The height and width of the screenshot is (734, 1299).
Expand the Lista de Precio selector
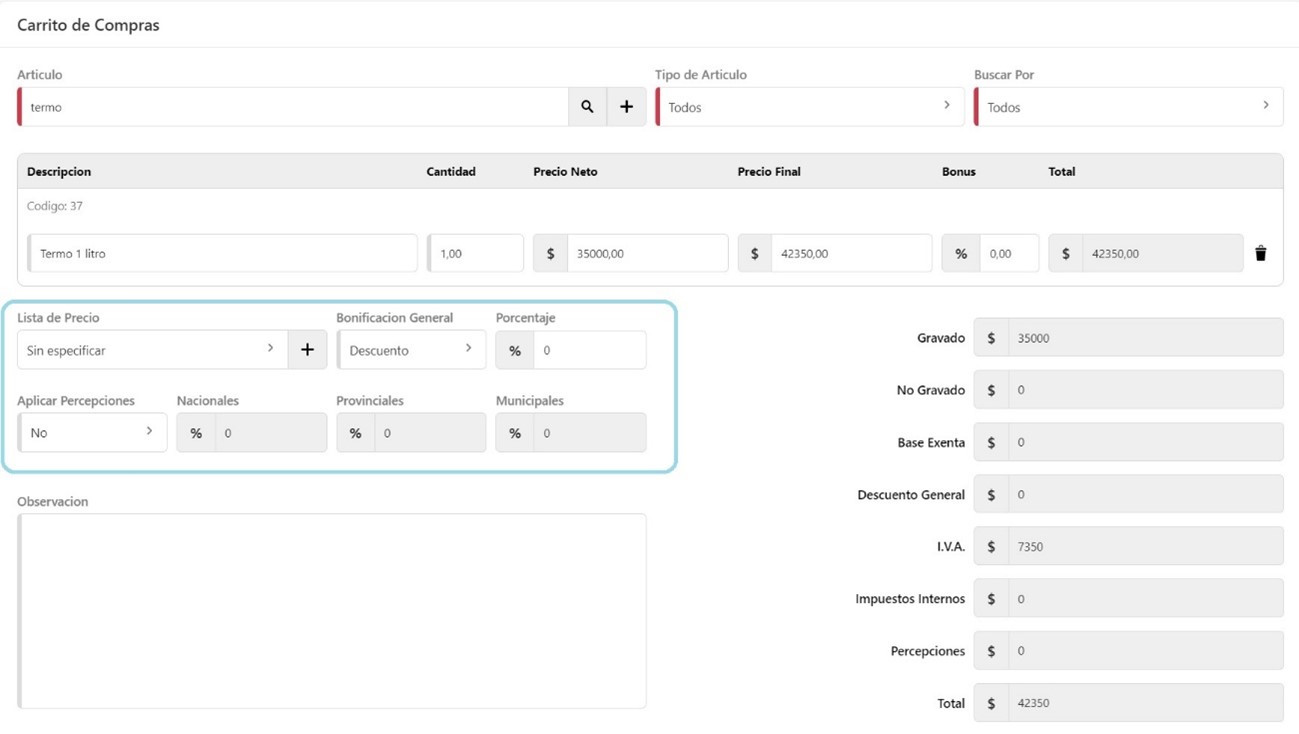point(152,350)
